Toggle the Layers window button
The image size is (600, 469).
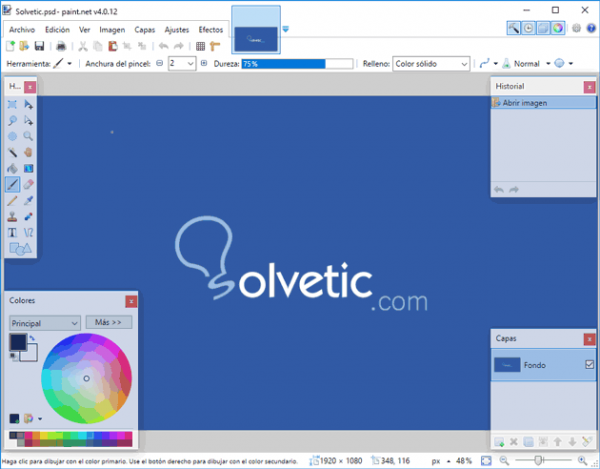pyautogui.click(x=543, y=28)
